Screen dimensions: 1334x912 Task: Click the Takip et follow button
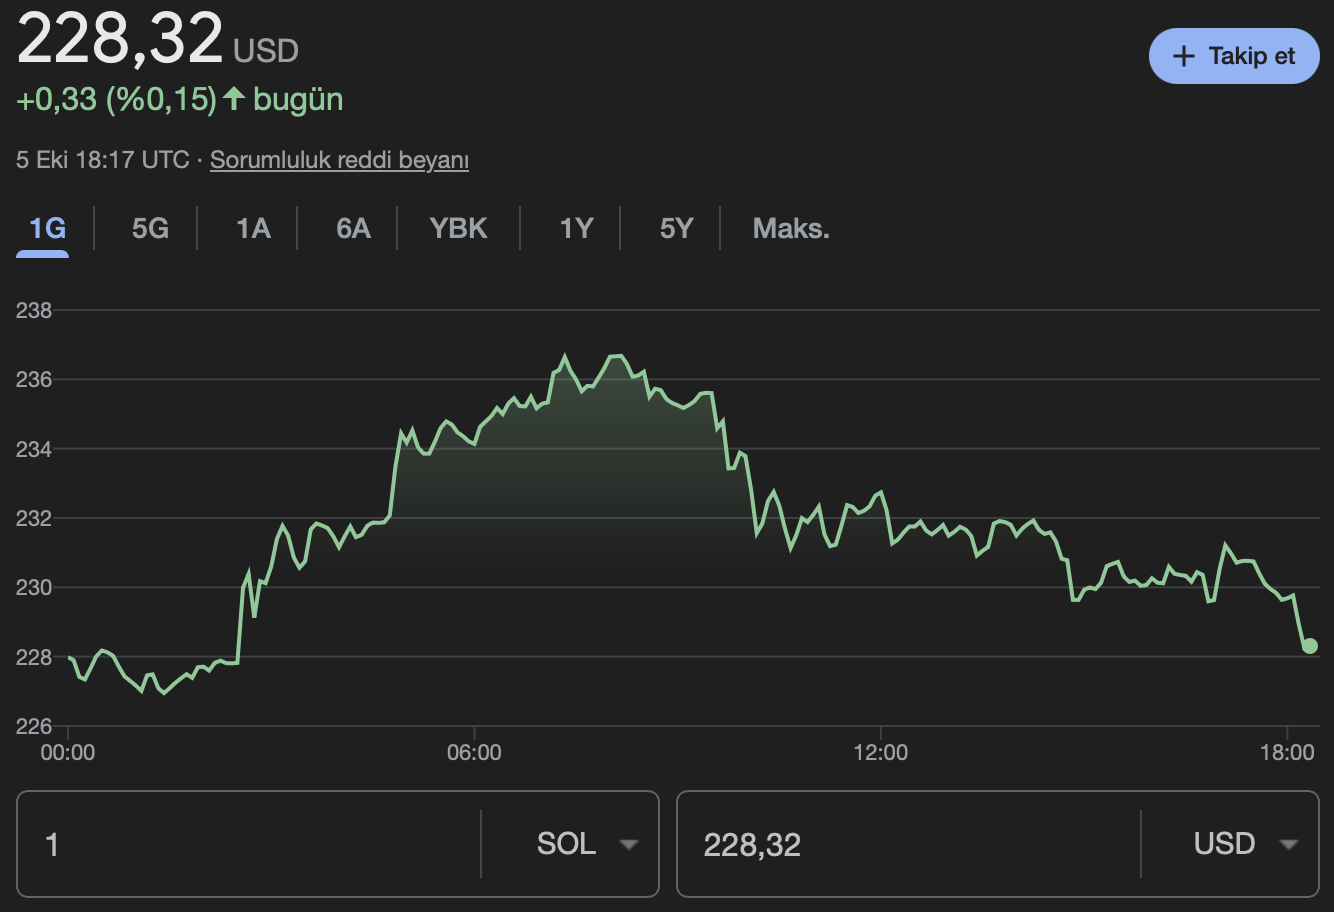tap(1234, 56)
